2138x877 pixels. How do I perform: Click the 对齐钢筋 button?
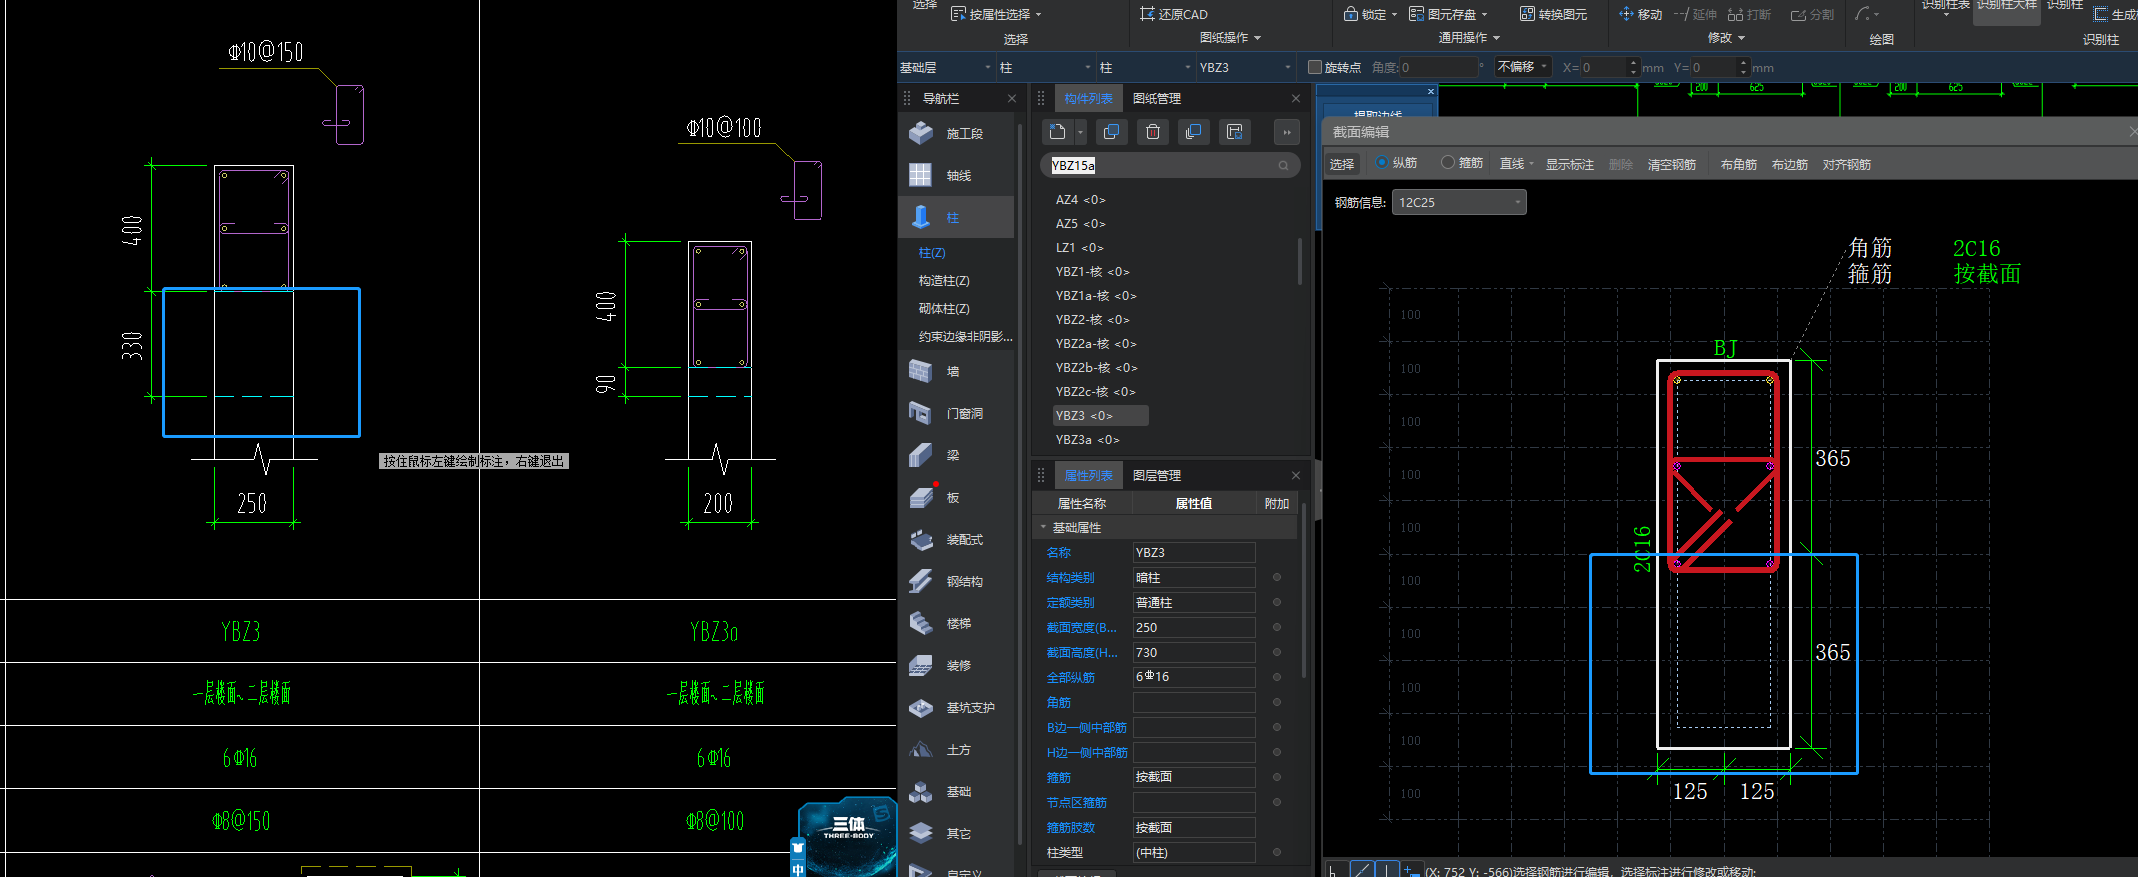click(1846, 164)
